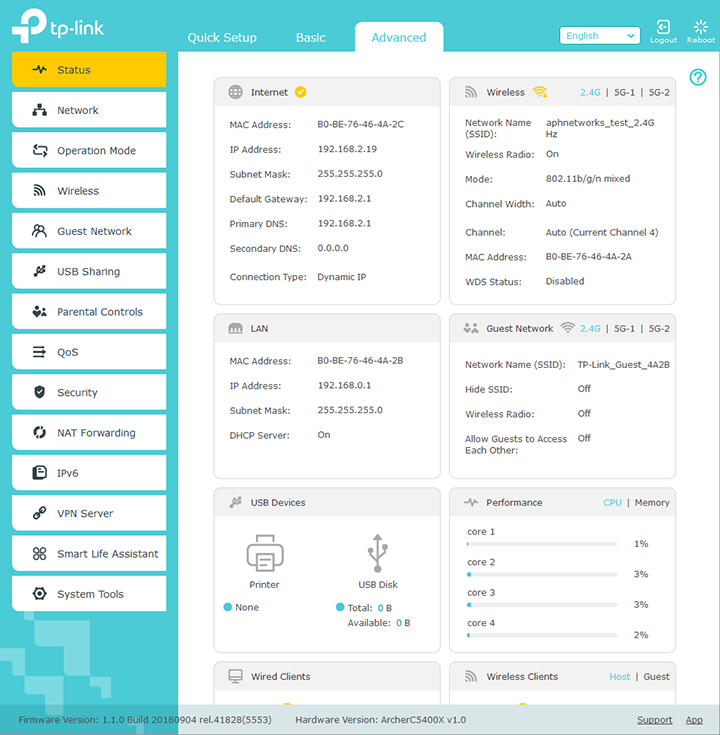Click the core 1 CPU usage bar
Viewport: 720px width, 735px height.
(541, 544)
